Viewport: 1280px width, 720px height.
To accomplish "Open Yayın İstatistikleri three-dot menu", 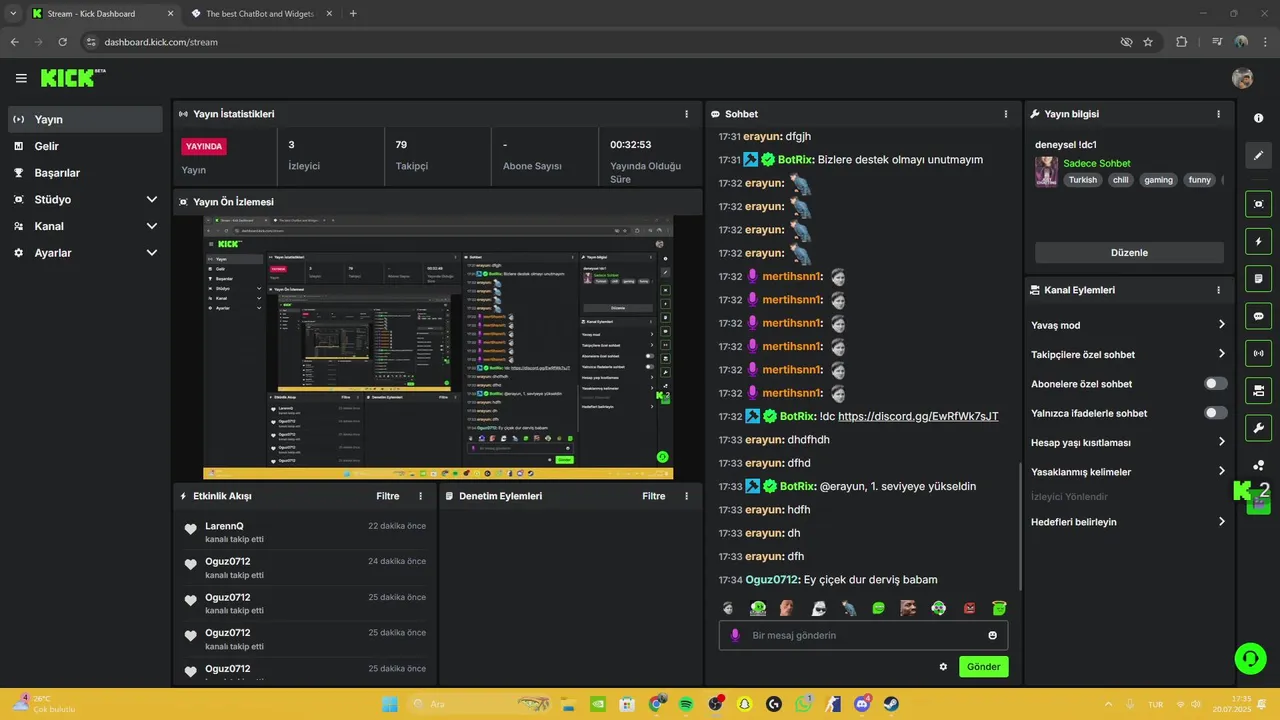I will [x=686, y=114].
